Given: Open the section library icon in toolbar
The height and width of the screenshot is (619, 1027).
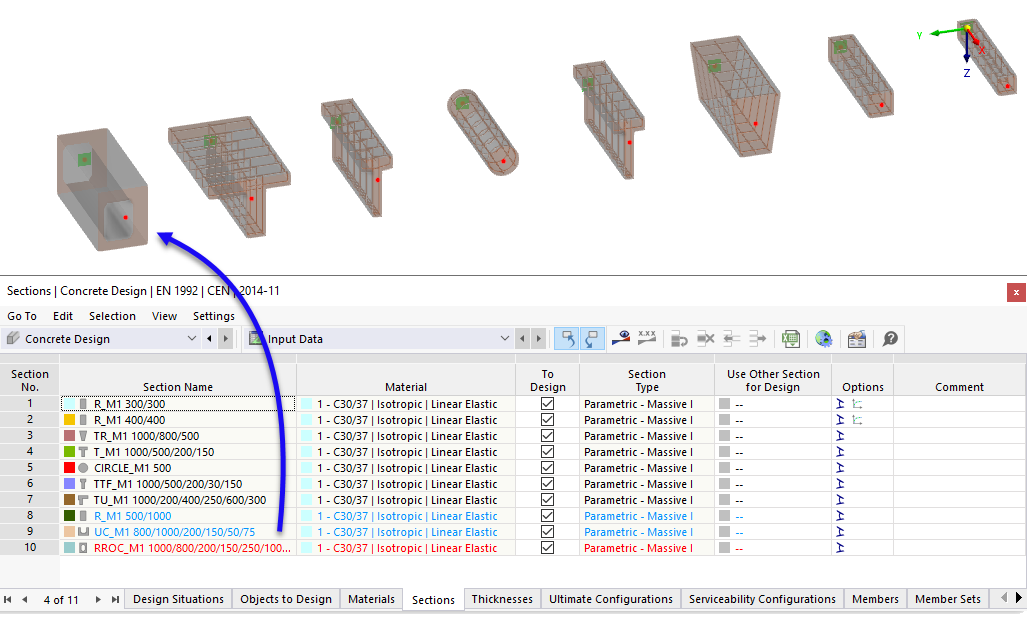Looking at the screenshot, I should pos(857,339).
